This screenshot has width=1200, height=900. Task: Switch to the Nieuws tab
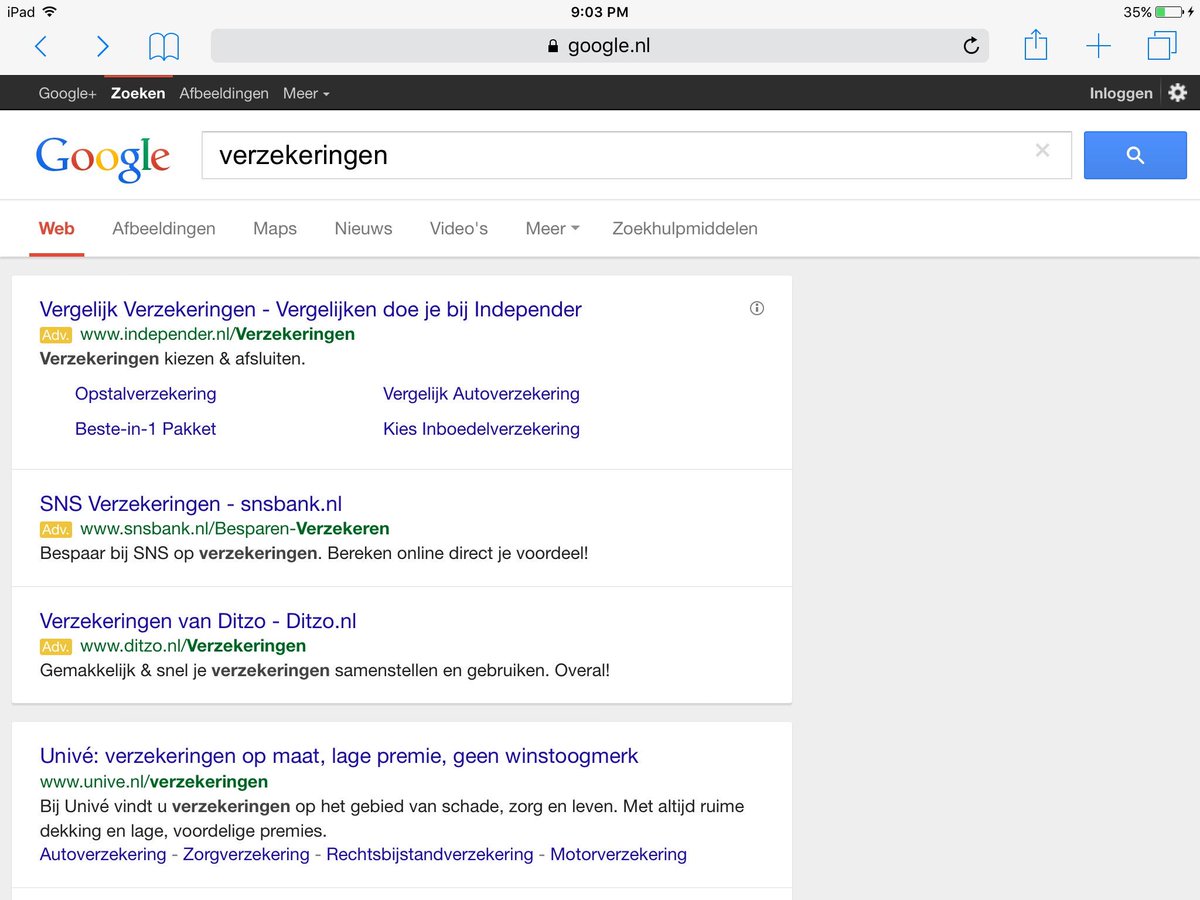[363, 228]
